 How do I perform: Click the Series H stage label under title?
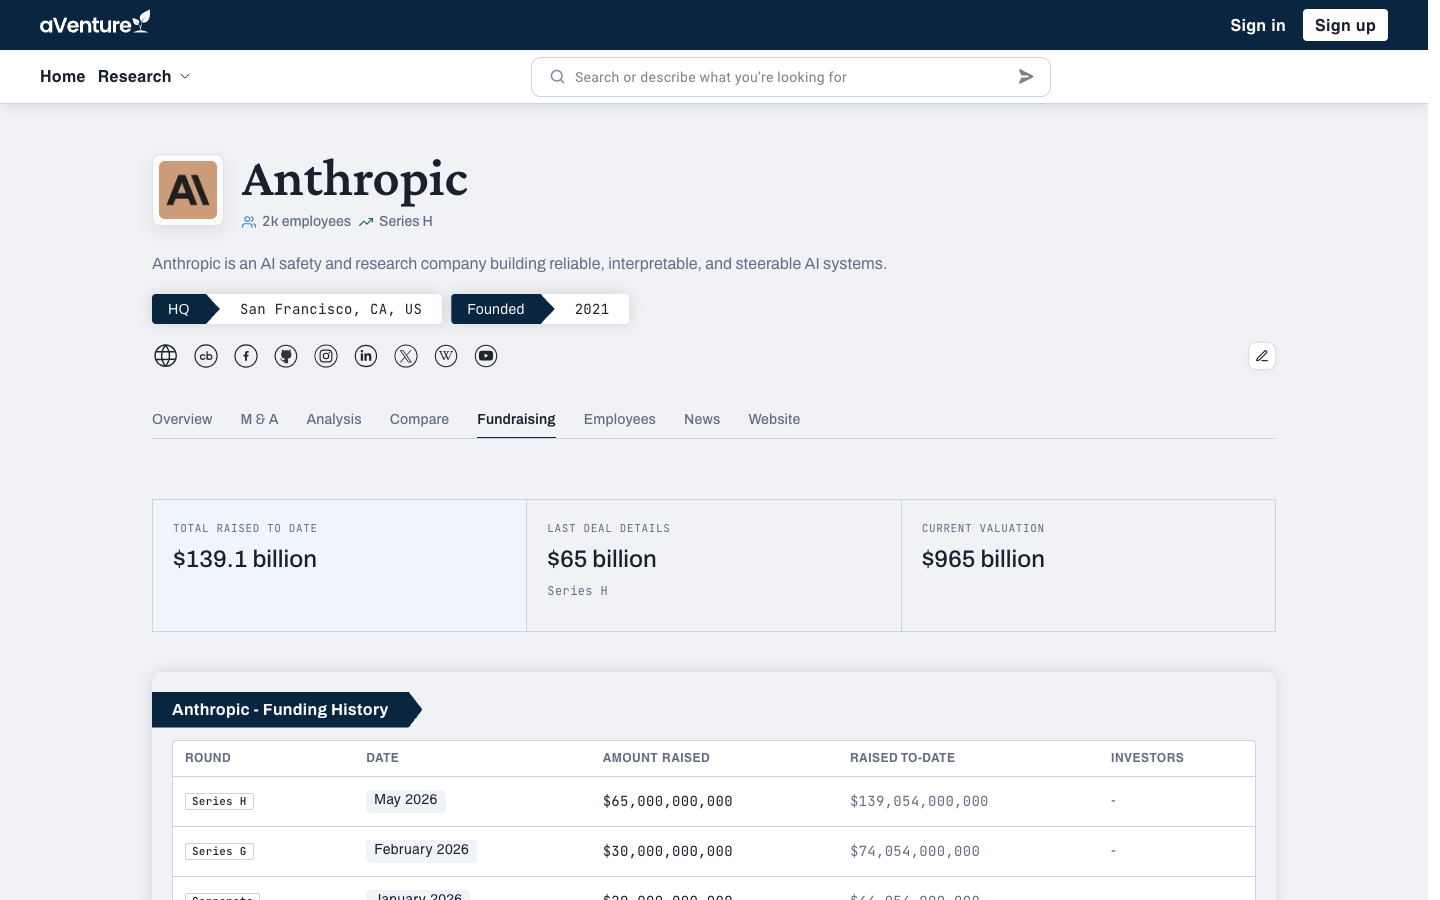coord(406,221)
